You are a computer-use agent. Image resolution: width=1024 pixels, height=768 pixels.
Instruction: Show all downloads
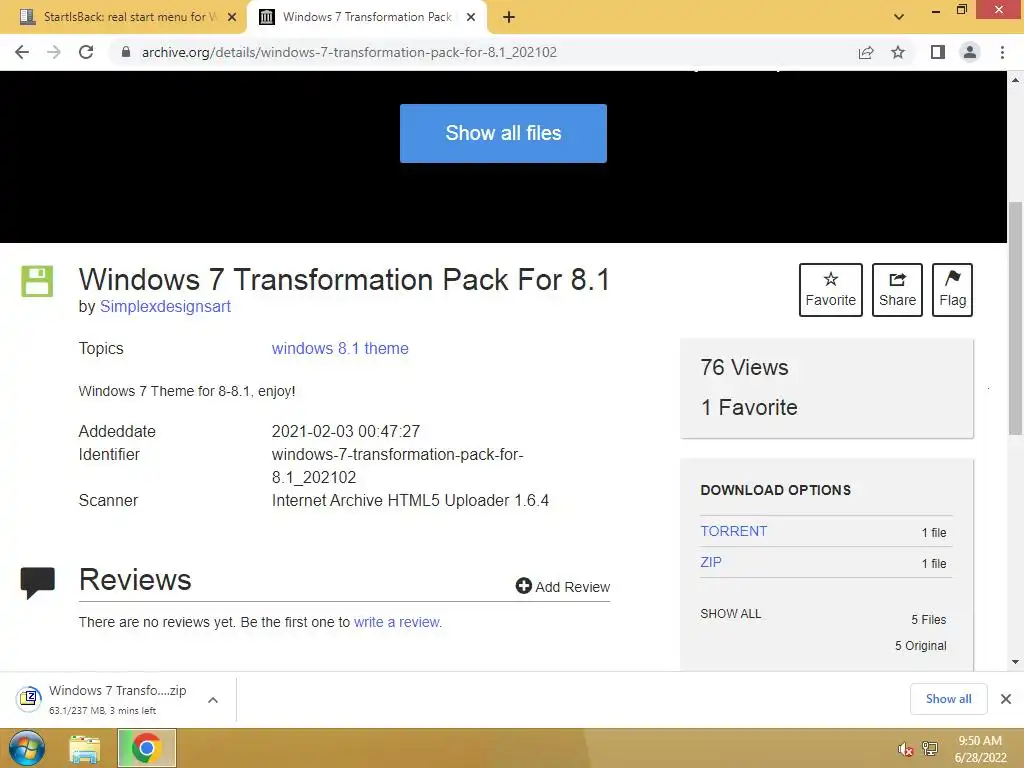[x=949, y=699]
